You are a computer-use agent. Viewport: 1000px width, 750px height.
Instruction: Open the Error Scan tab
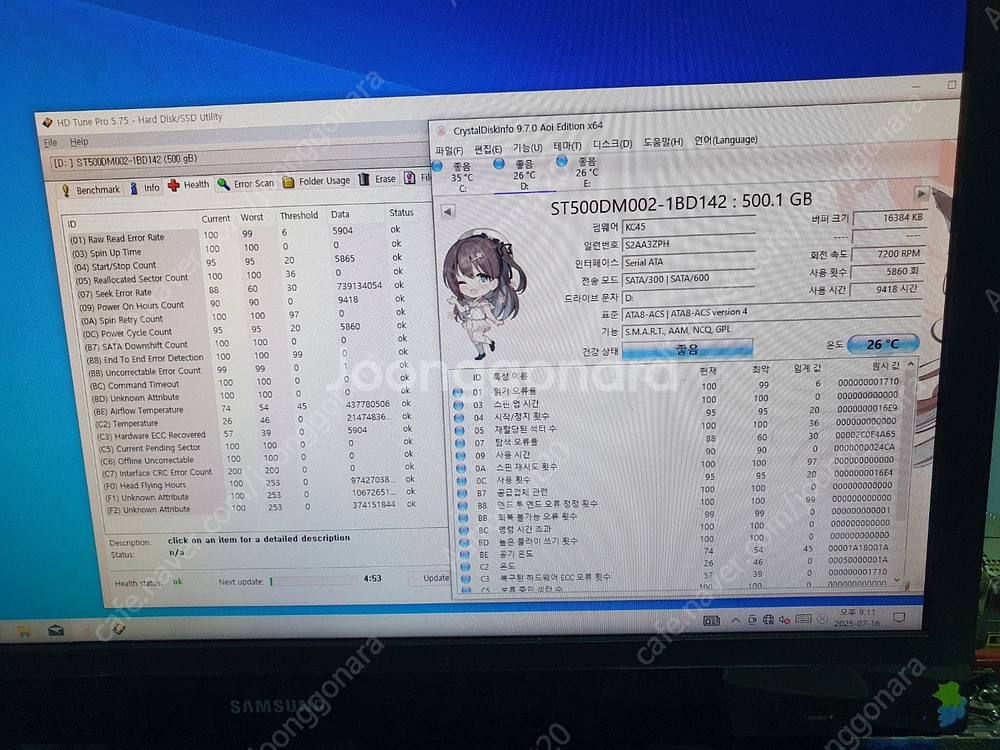coord(246,184)
